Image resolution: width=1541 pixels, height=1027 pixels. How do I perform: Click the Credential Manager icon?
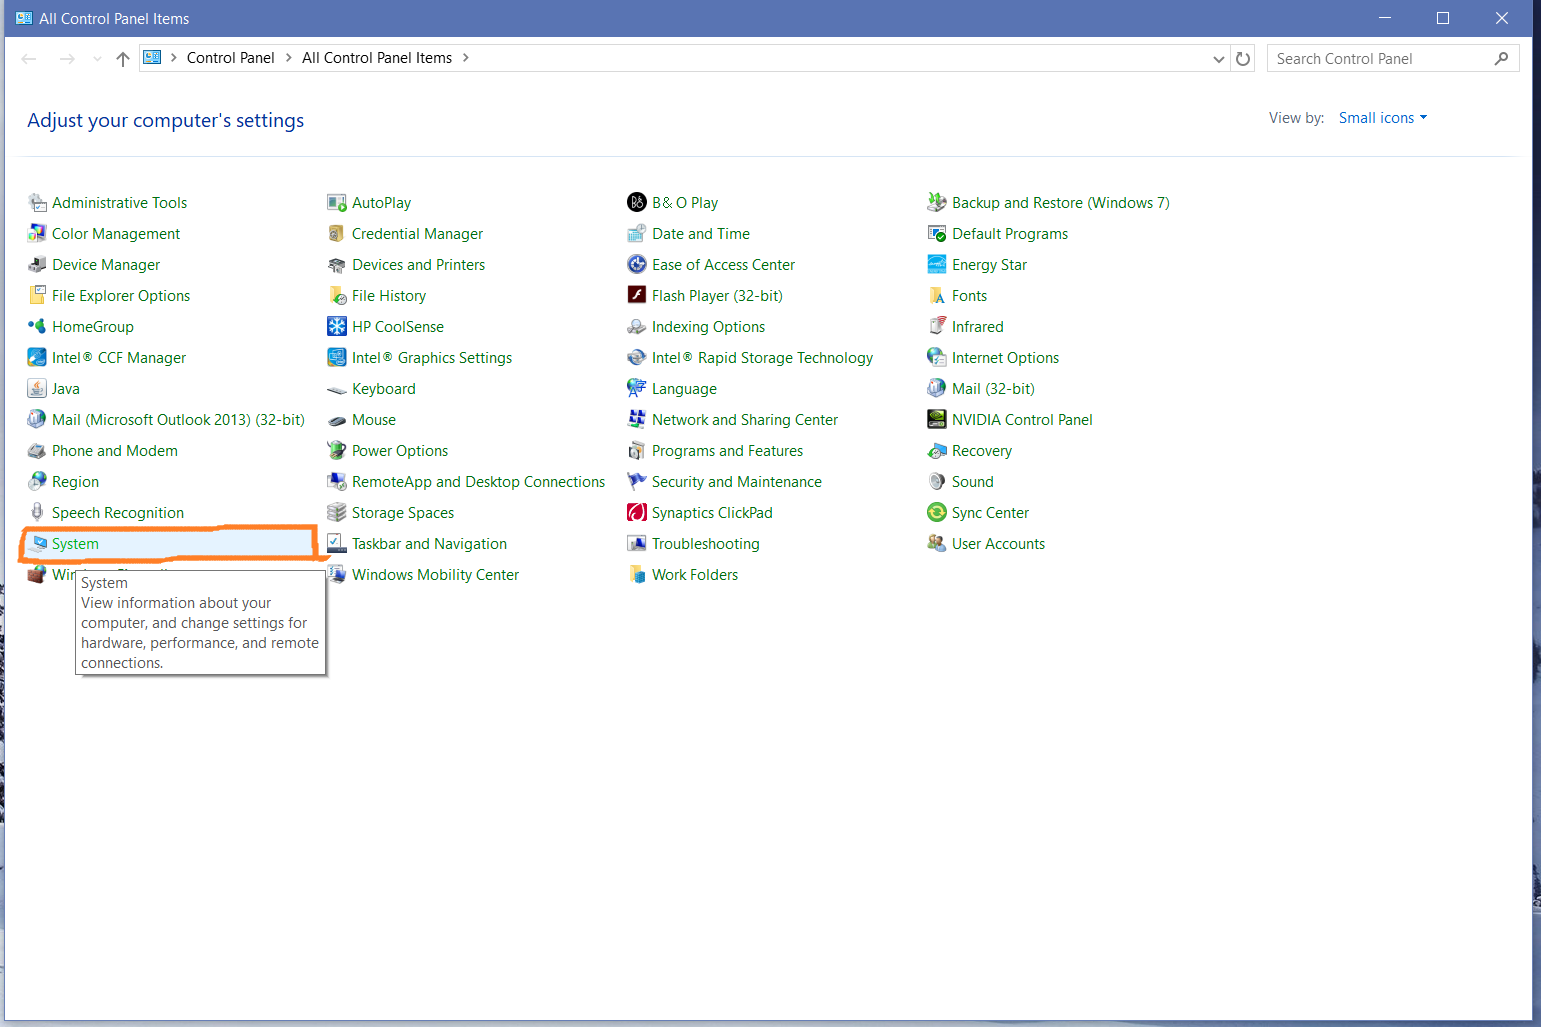337,234
